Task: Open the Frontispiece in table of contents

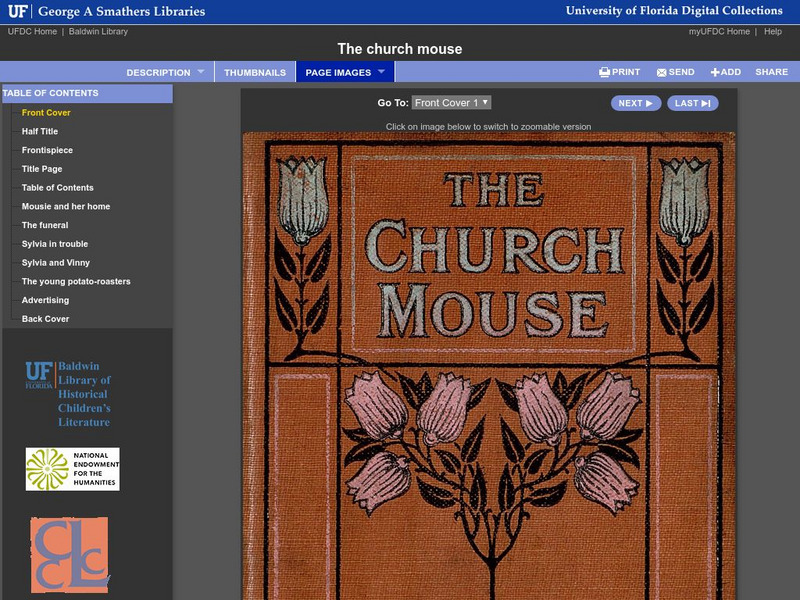Action: click(47, 150)
